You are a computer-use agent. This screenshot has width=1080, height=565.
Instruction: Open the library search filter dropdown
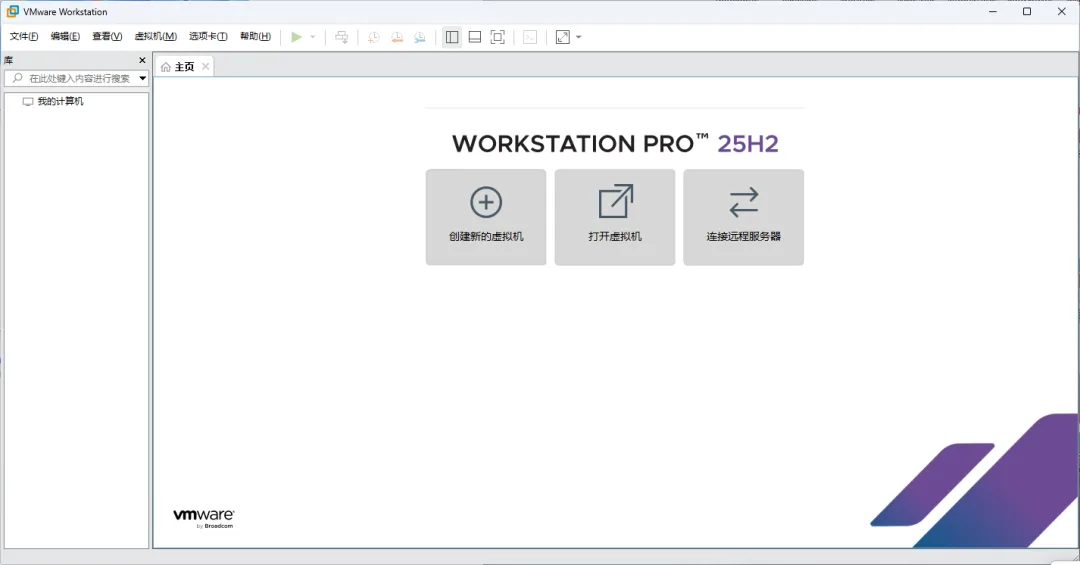click(143, 79)
